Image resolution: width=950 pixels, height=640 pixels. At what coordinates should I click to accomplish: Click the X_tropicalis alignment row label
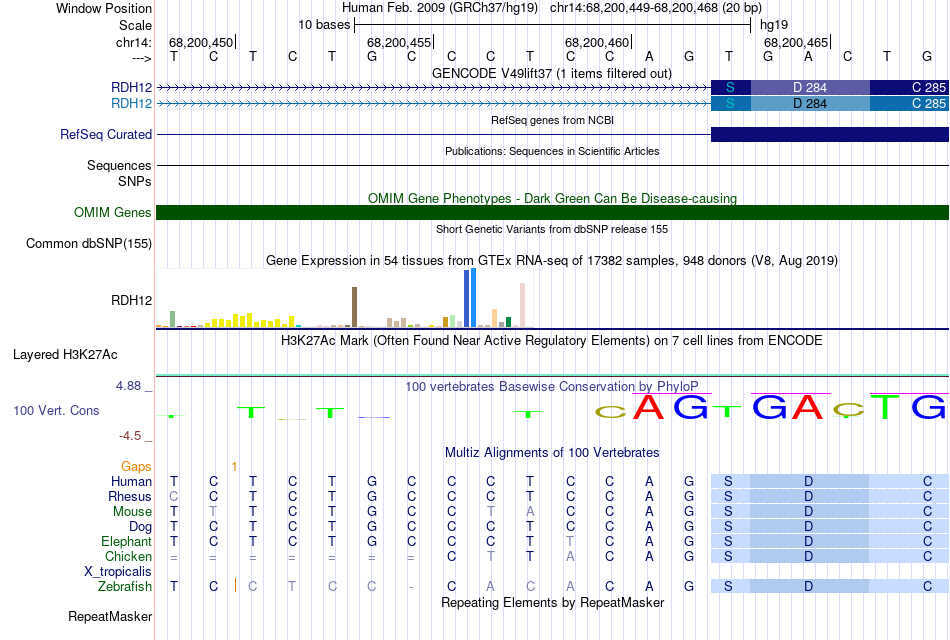pyautogui.click(x=118, y=572)
